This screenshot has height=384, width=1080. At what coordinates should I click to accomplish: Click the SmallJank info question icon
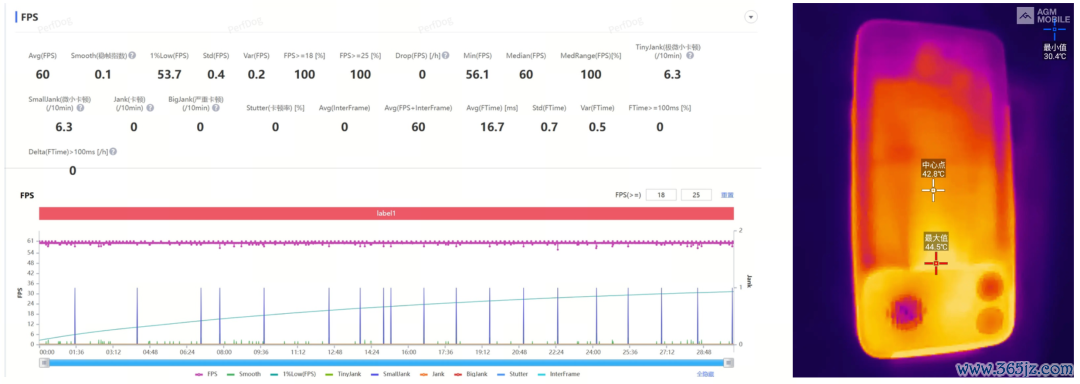[81, 107]
